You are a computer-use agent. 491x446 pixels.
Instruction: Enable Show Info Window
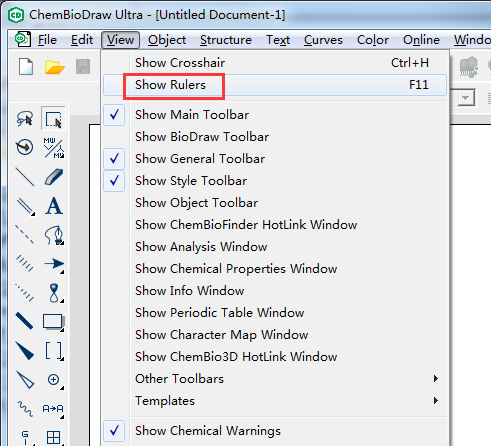pyautogui.click(x=275, y=291)
